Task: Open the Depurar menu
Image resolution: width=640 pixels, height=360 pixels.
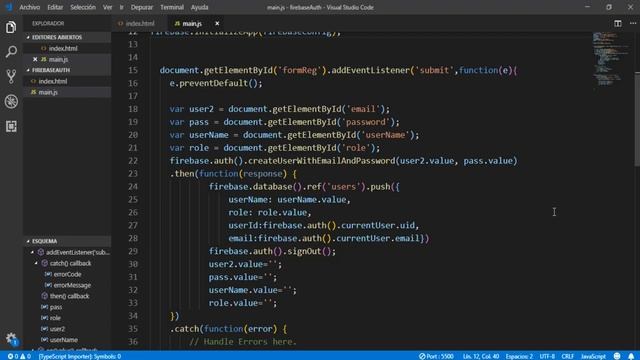Action: tap(142, 7)
